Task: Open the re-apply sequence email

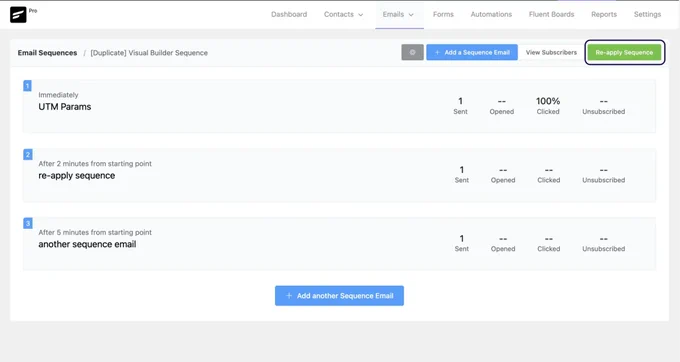Action: coord(77,176)
